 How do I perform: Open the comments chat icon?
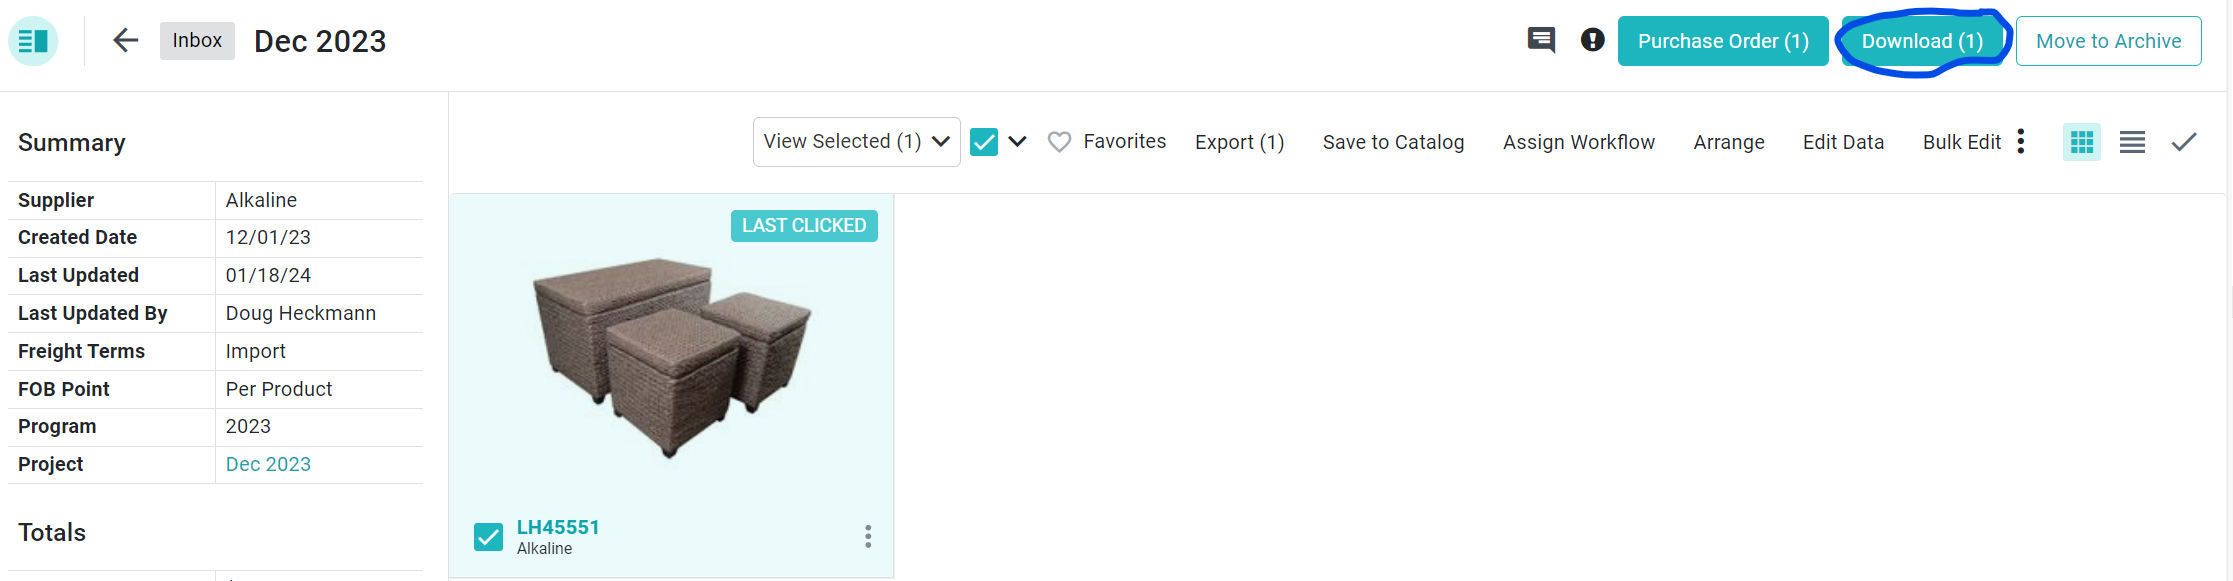tap(1541, 41)
